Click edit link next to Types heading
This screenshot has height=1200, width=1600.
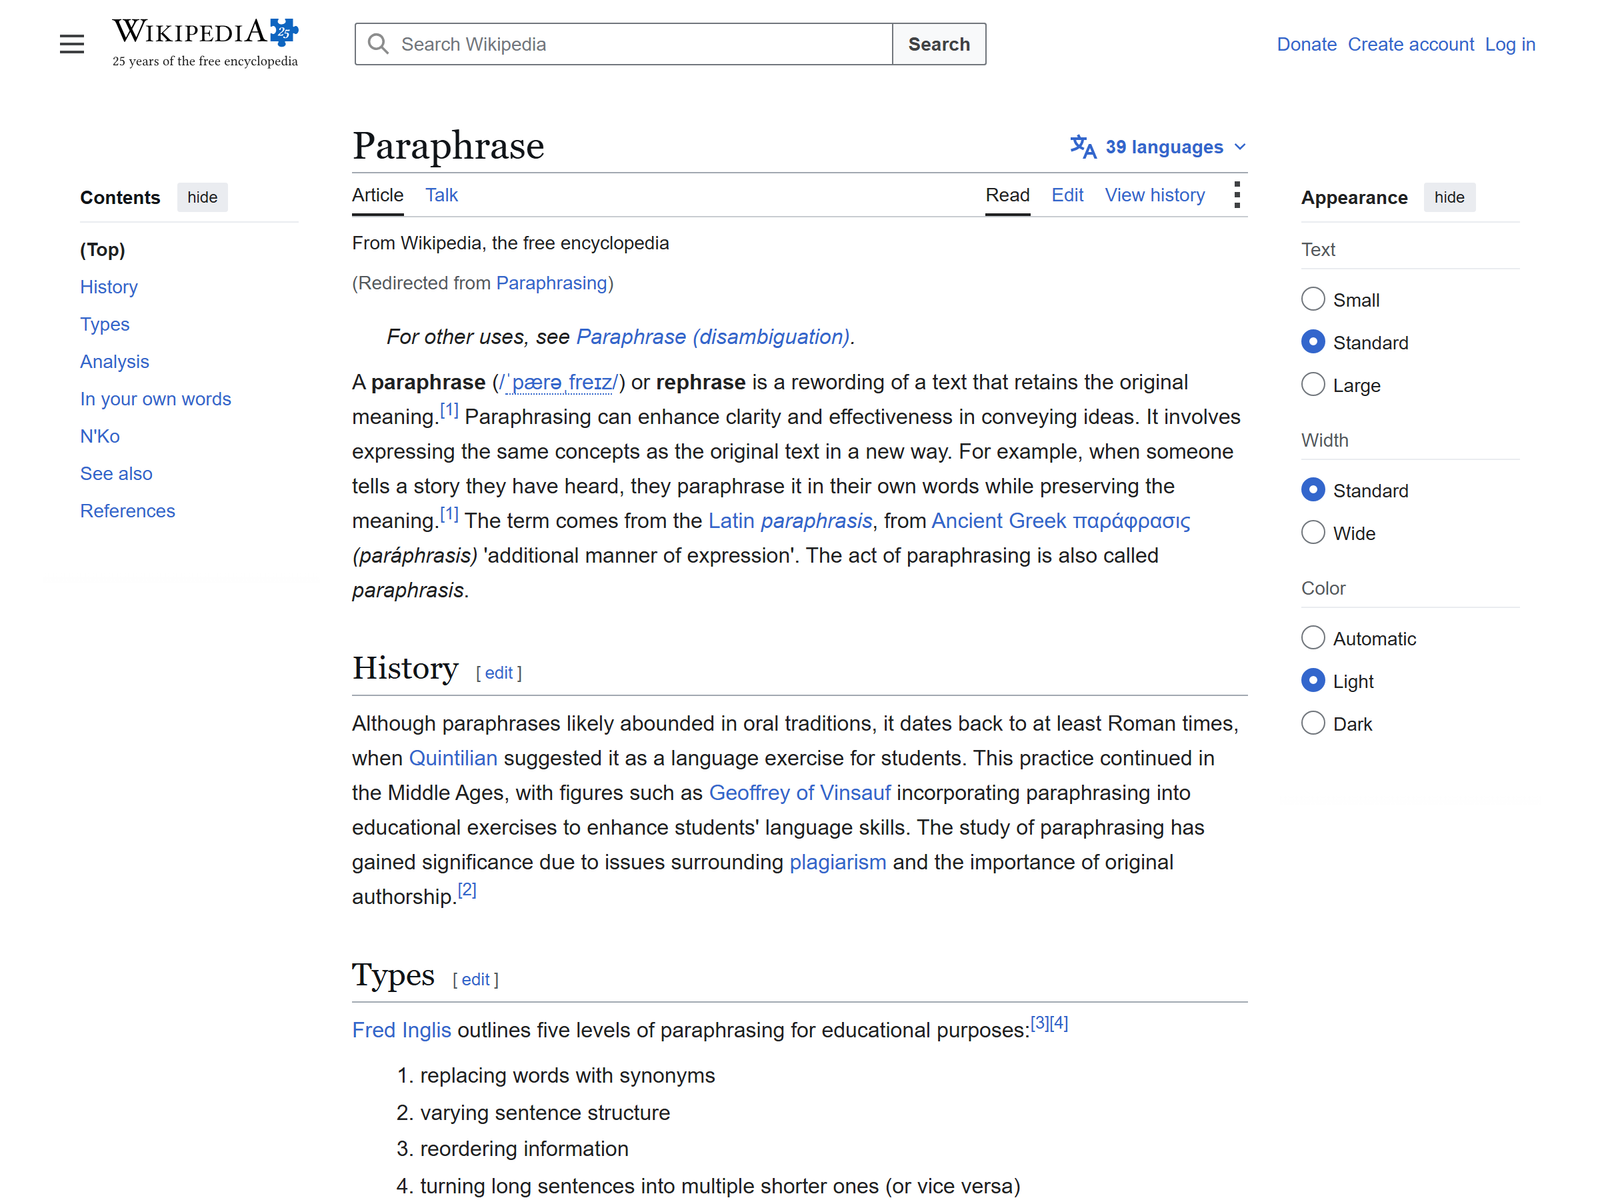click(476, 980)
